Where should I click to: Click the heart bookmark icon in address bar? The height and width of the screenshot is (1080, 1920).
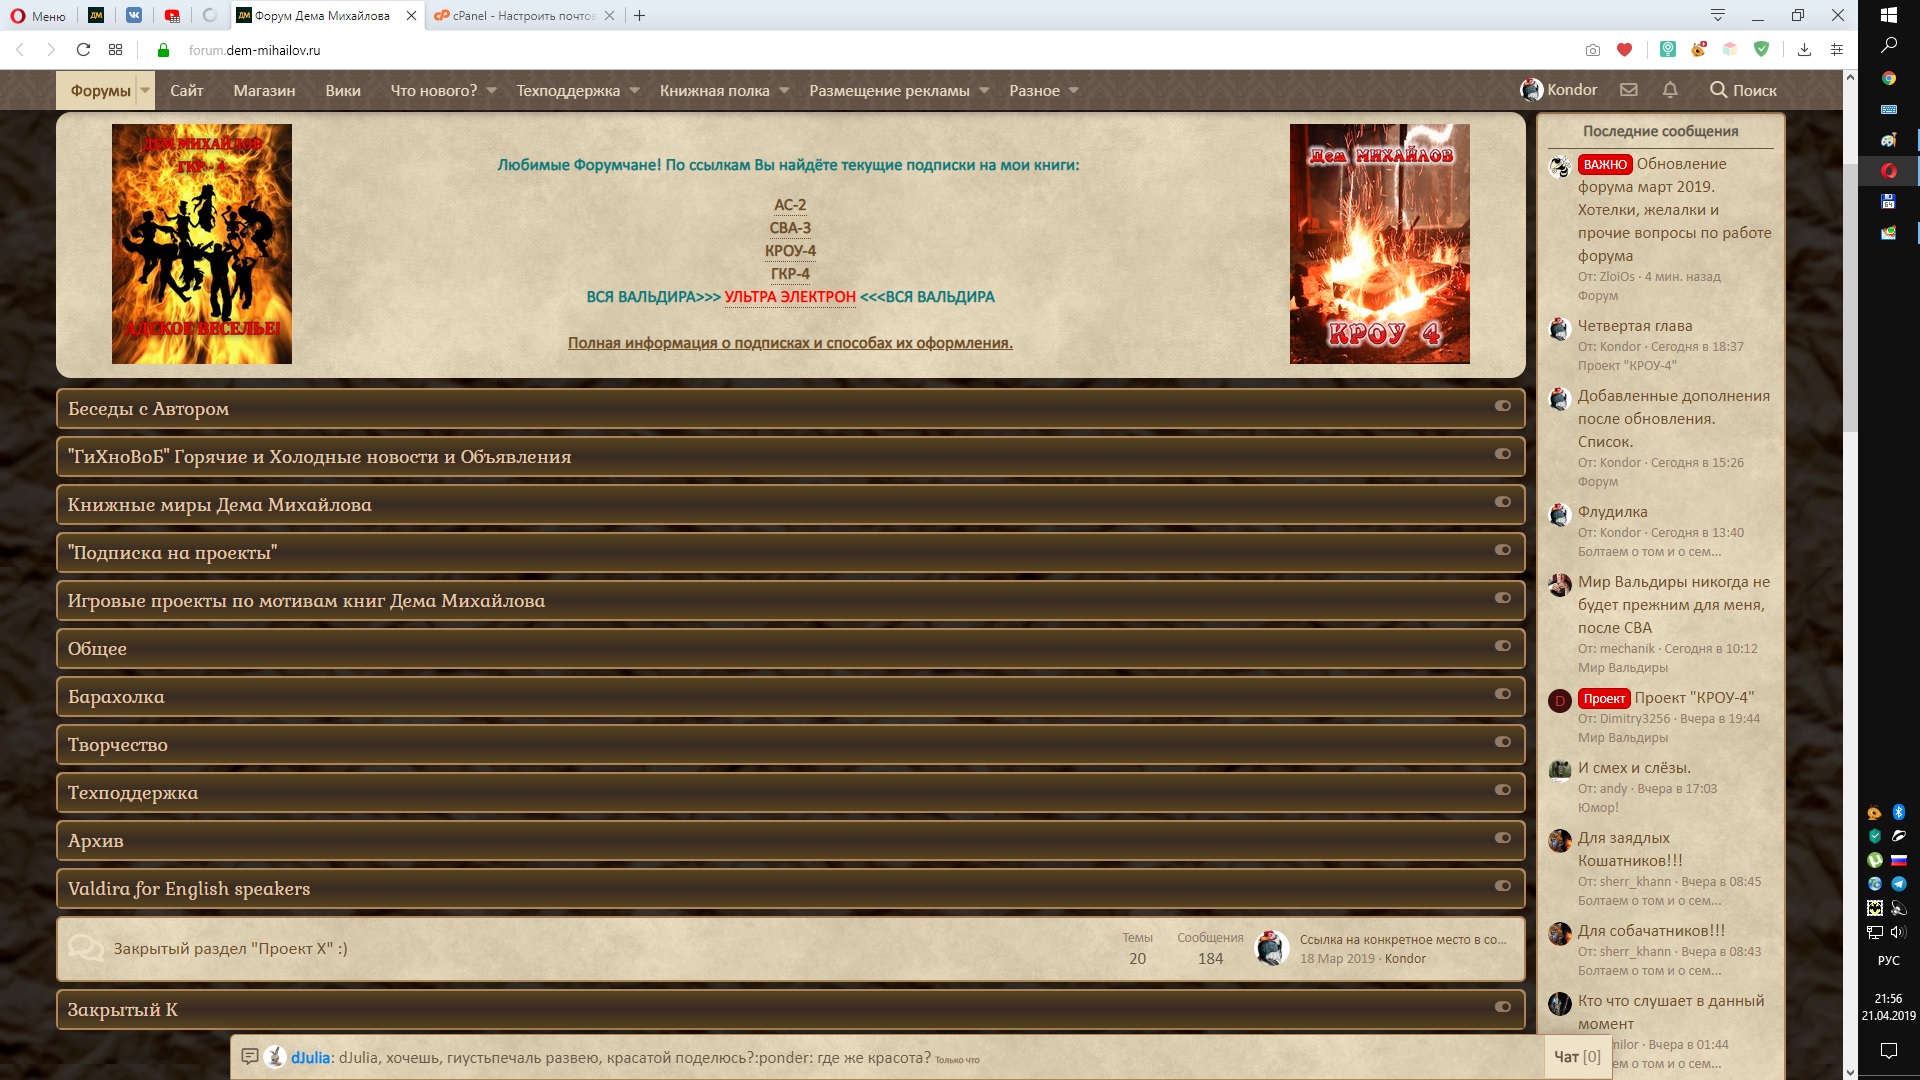1624,50
